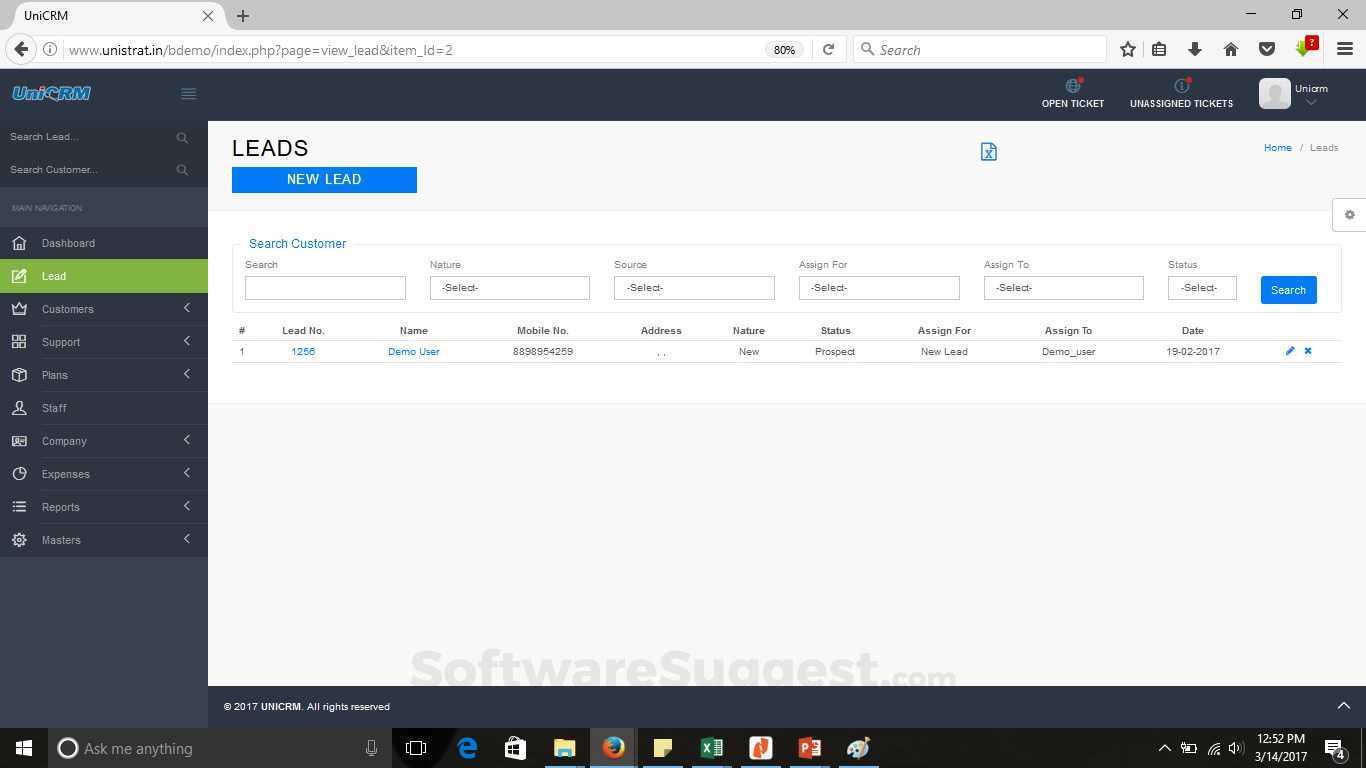Open the Dashboard from the sidebar
The image size is (1366, 768).
click(67, 243)
